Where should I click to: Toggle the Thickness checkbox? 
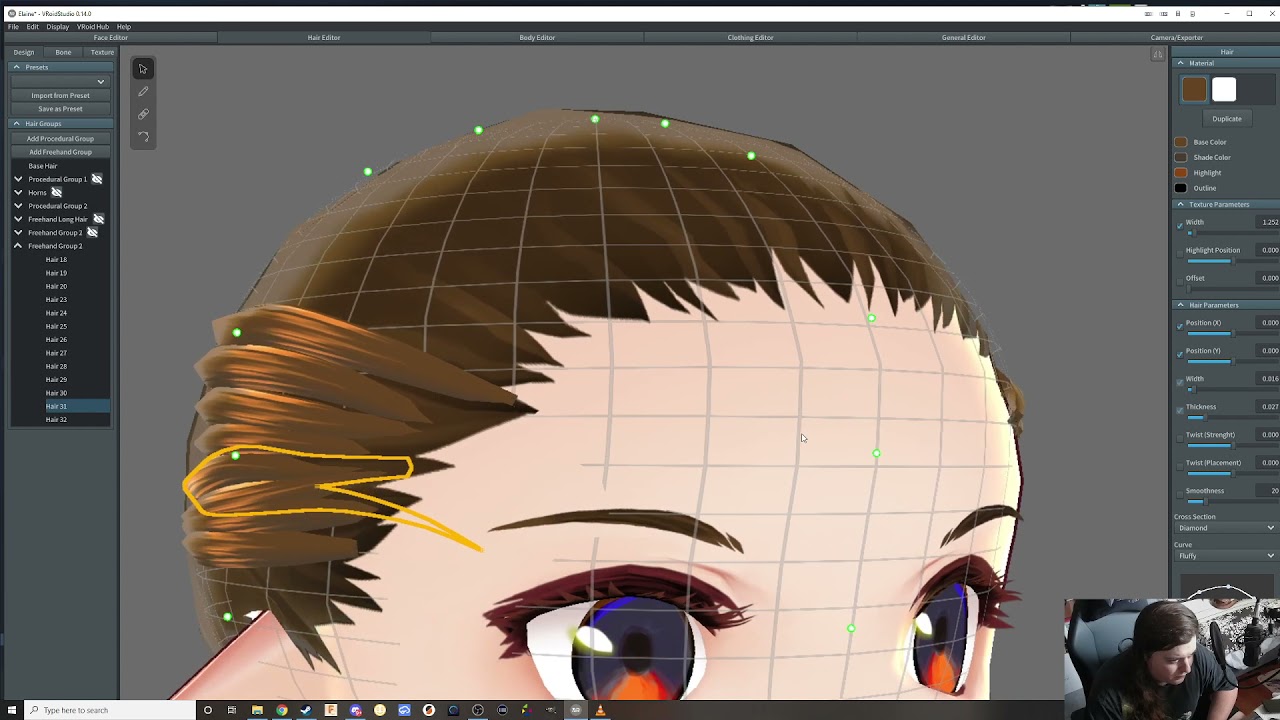pos(1180,410)
